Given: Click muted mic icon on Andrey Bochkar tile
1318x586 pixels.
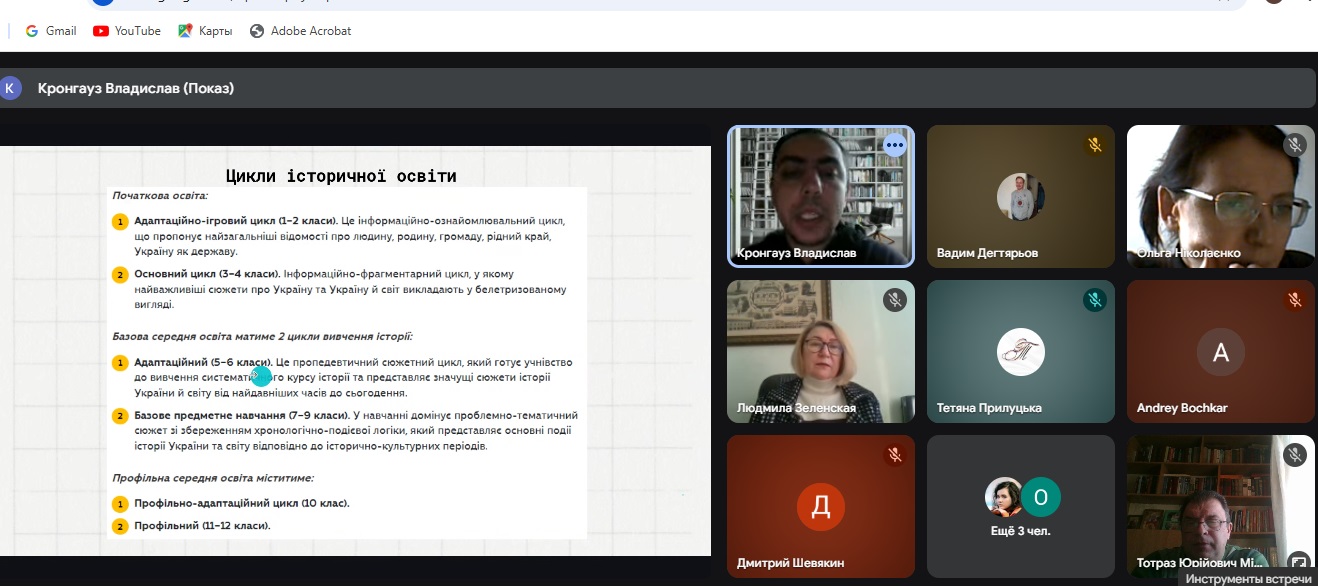Looking at the screenshot, I should click(x=1295, y=300).
